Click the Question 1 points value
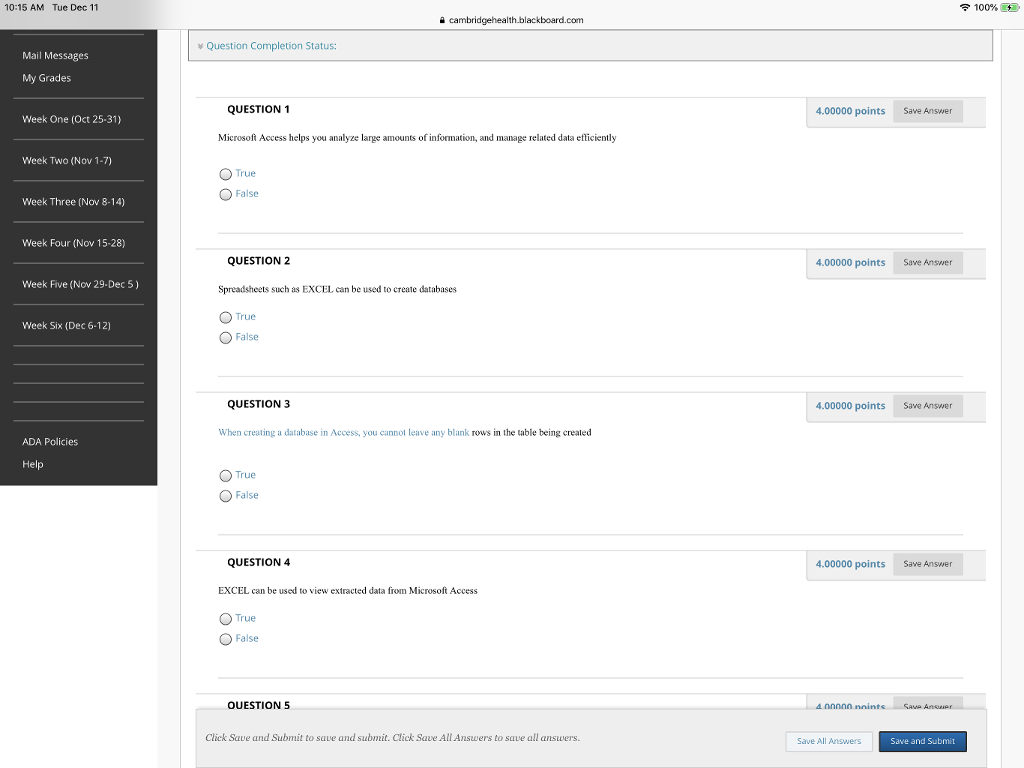This screenshot has height=768, width=1024. coord(850,111)
